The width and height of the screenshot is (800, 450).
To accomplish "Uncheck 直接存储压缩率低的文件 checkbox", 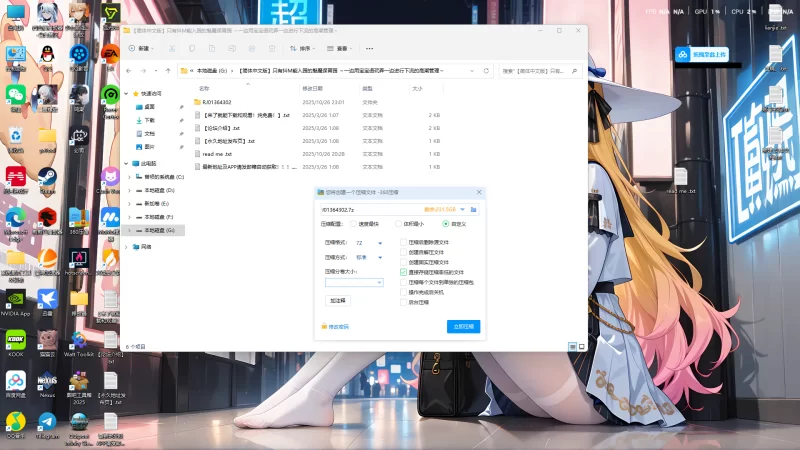I will [x=403, y=272].
